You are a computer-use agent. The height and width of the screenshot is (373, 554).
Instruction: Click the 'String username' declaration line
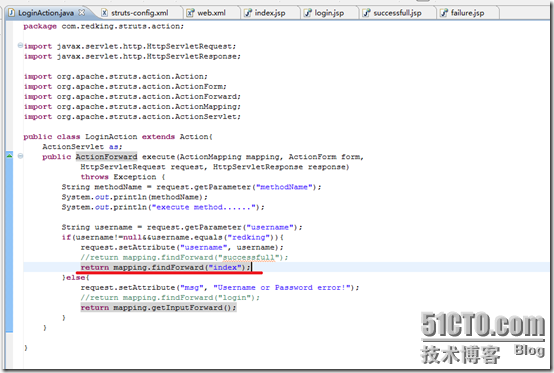point(182,227)
